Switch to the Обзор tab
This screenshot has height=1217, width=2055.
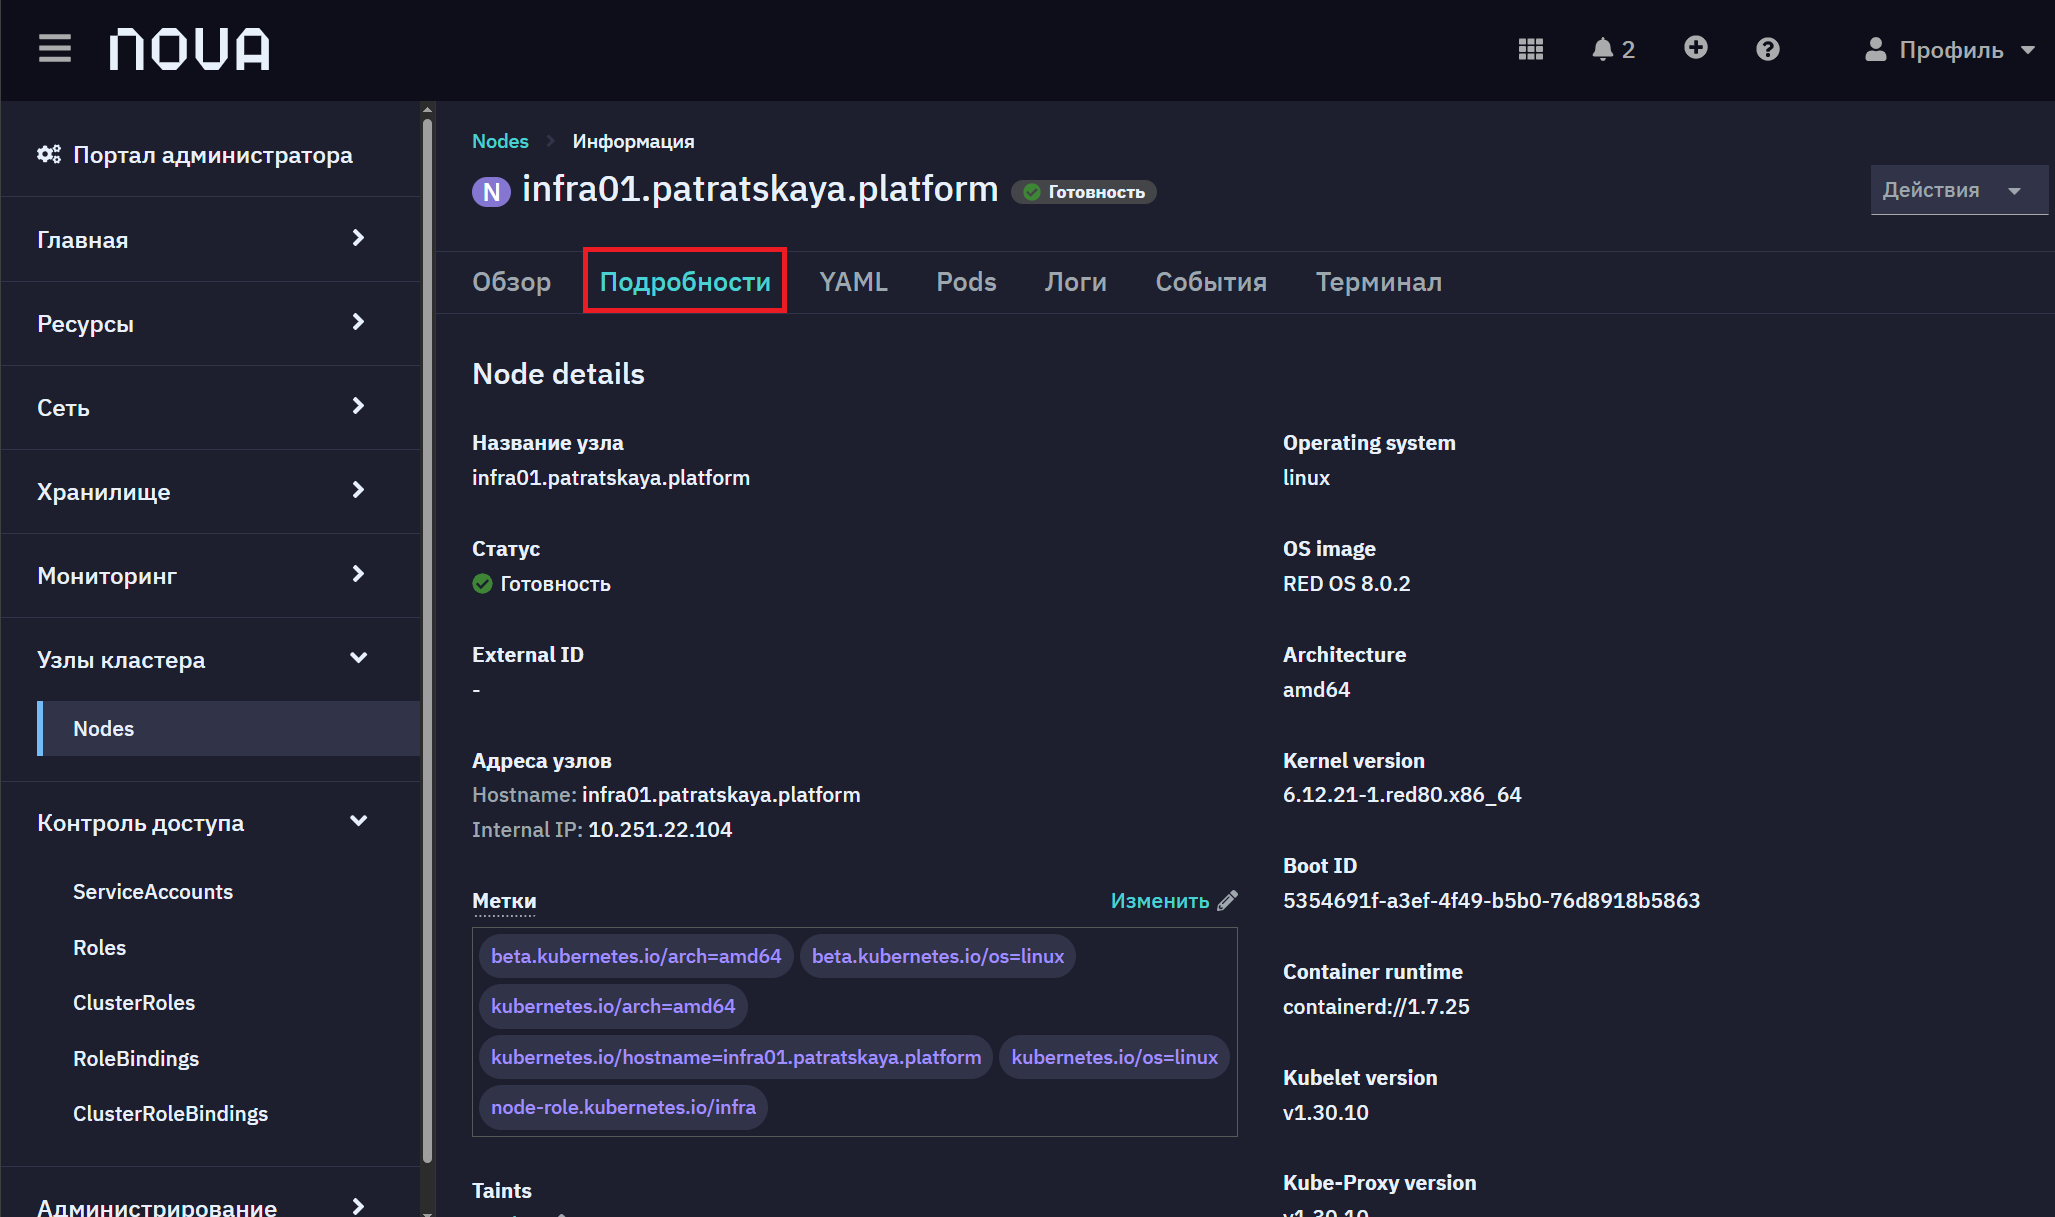point(511,282)
